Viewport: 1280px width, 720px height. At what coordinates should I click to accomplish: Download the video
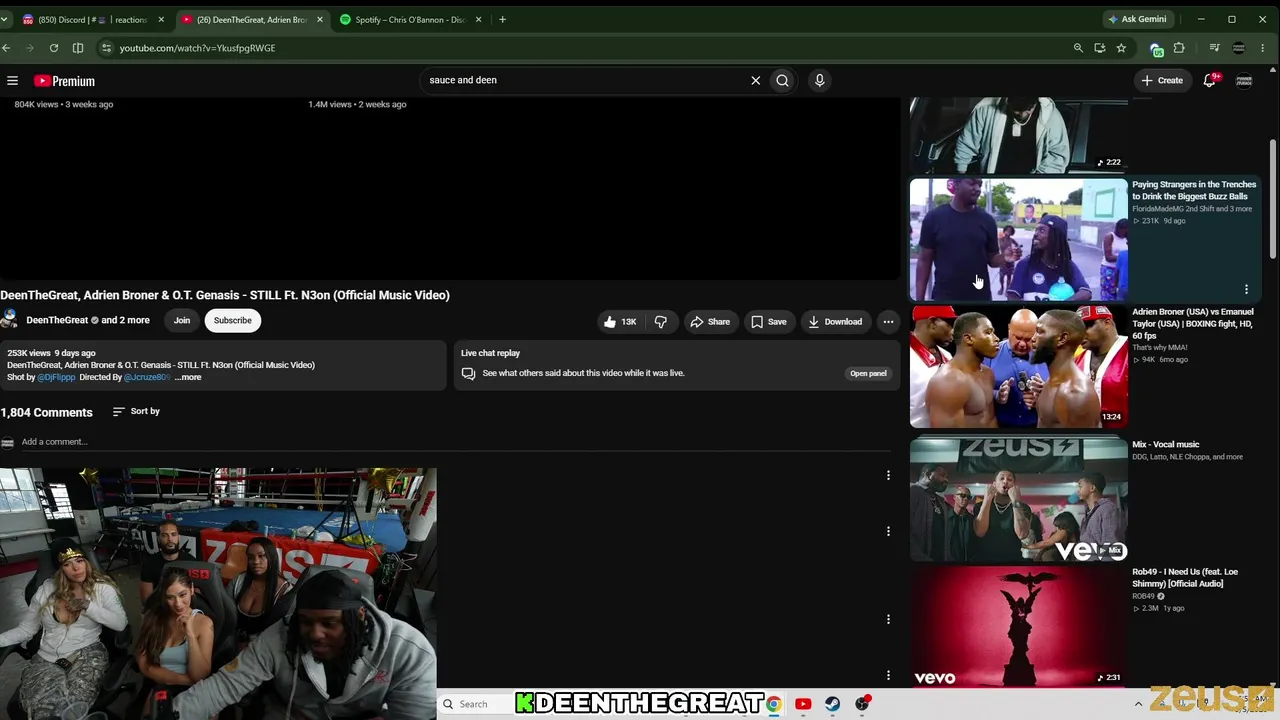835,321
